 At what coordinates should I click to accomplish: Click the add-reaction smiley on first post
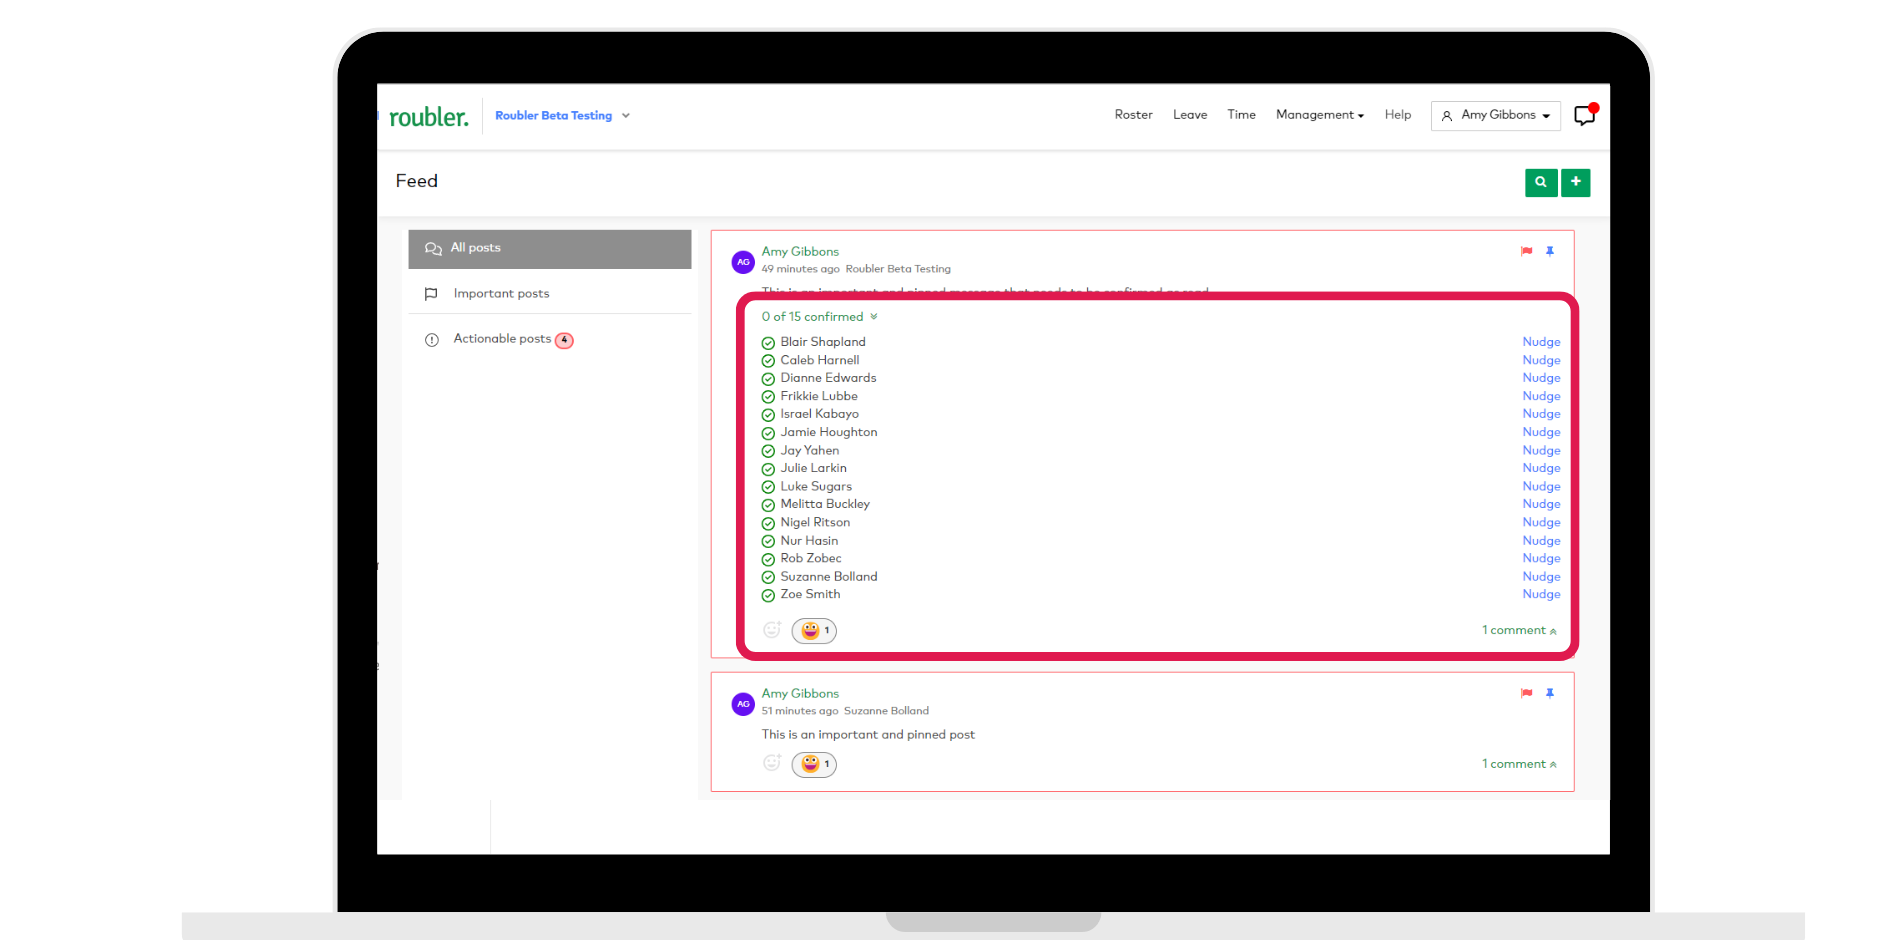(x=772, y=630)
